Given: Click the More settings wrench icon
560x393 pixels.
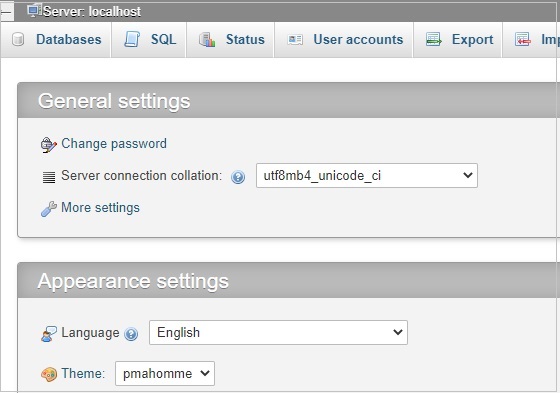Looking at the screenshot, I should (x=49, y=209).
